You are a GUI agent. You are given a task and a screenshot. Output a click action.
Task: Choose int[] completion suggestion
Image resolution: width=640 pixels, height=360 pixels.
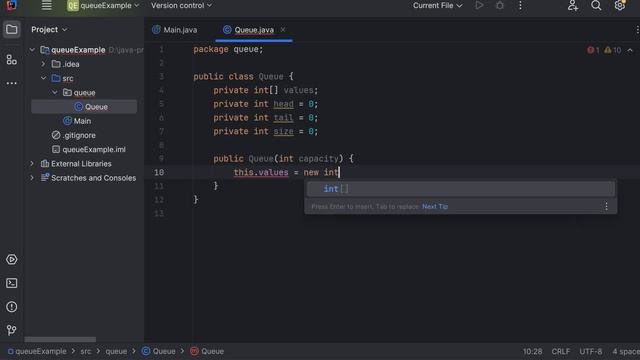[x=461, y=189]
